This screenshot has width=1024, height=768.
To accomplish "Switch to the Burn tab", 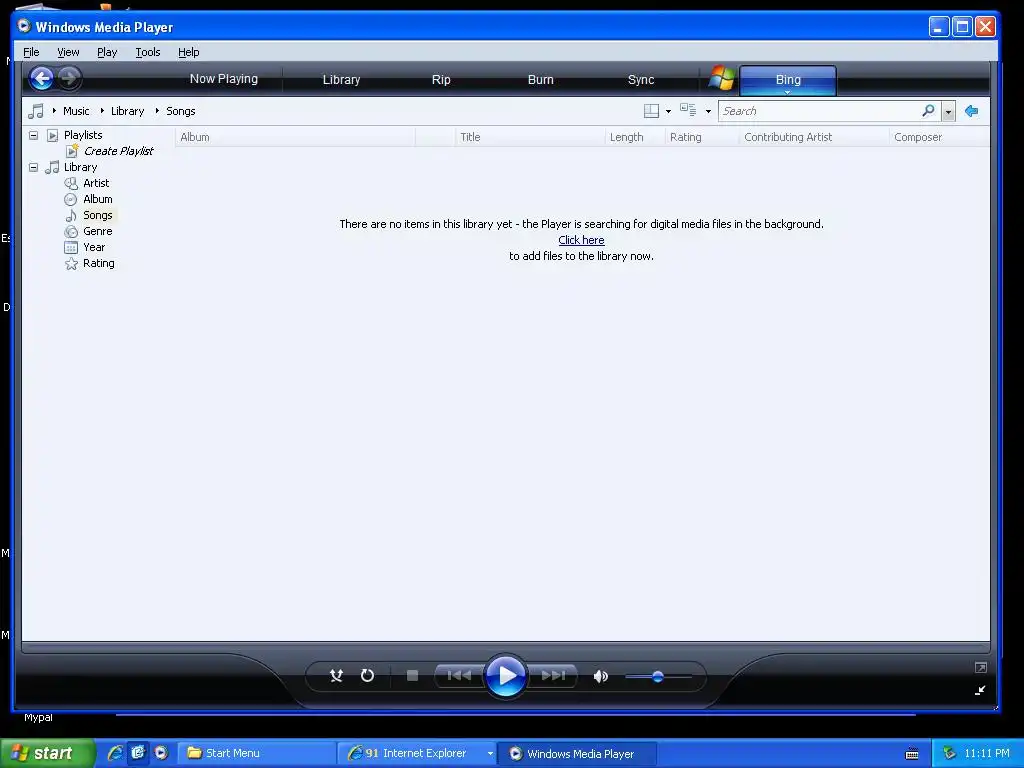I will click(541, 80).
